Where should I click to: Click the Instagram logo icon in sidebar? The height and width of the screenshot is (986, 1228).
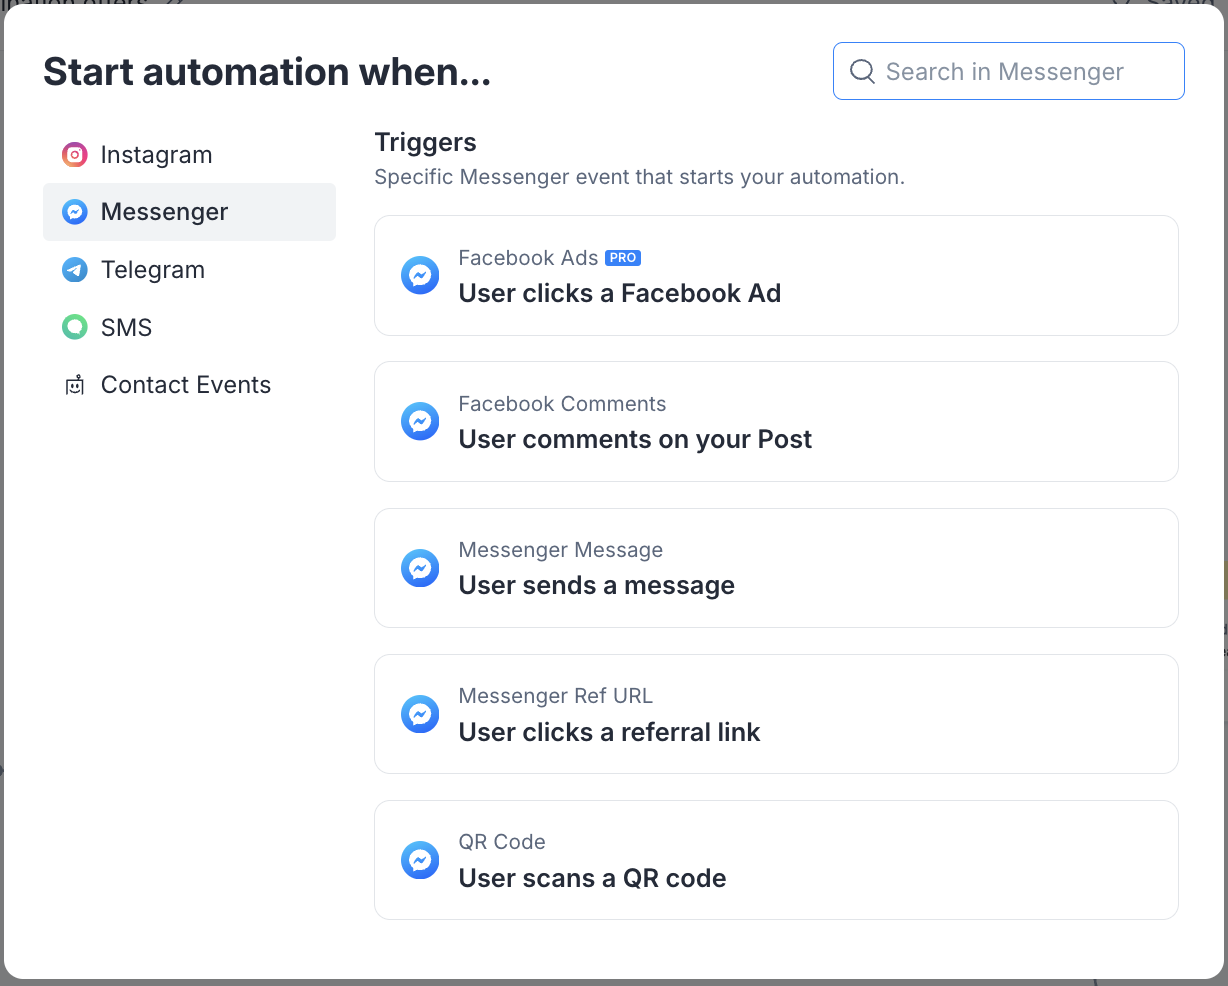[75, 155]
